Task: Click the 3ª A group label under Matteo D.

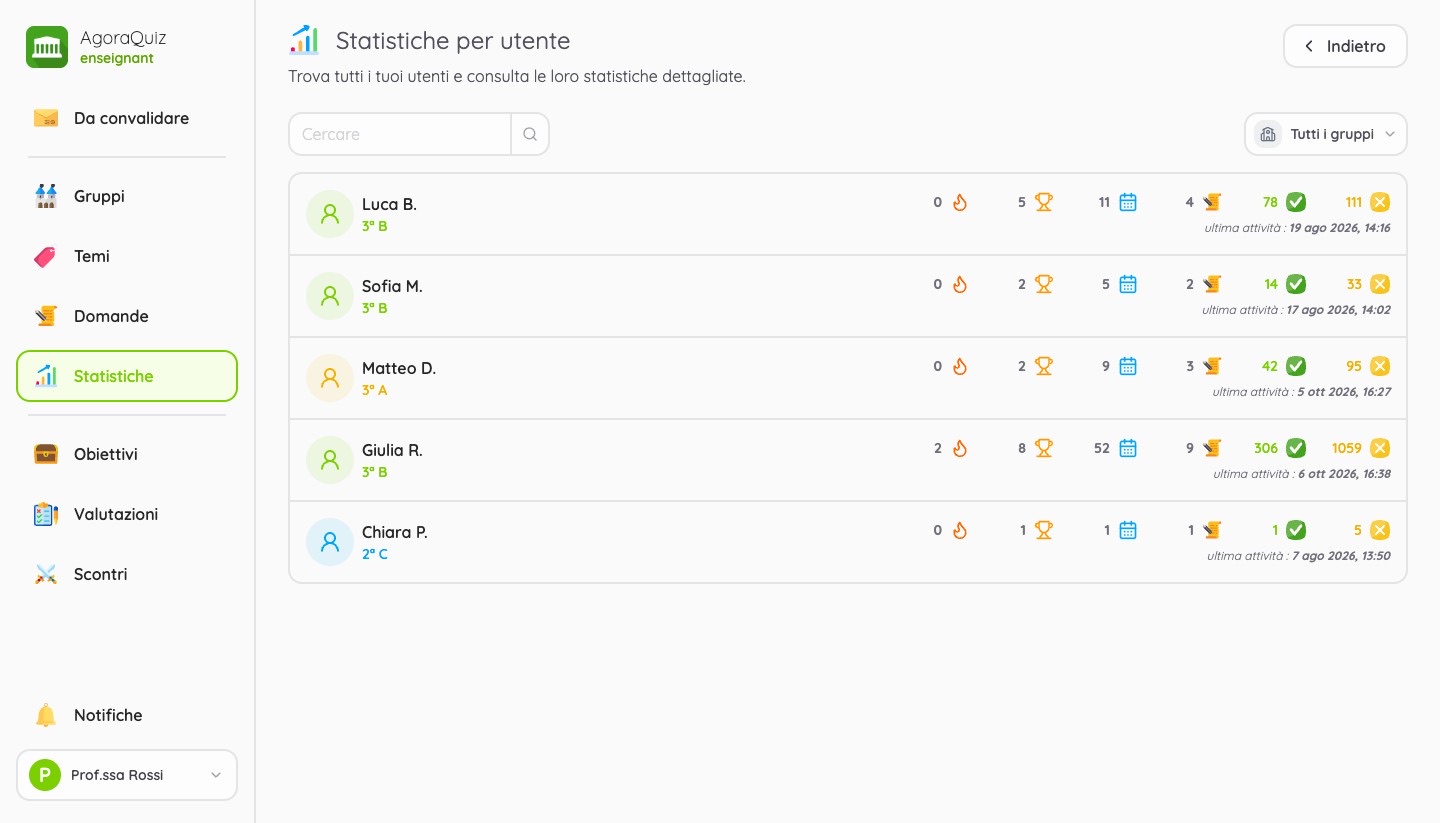Action: 375,390
